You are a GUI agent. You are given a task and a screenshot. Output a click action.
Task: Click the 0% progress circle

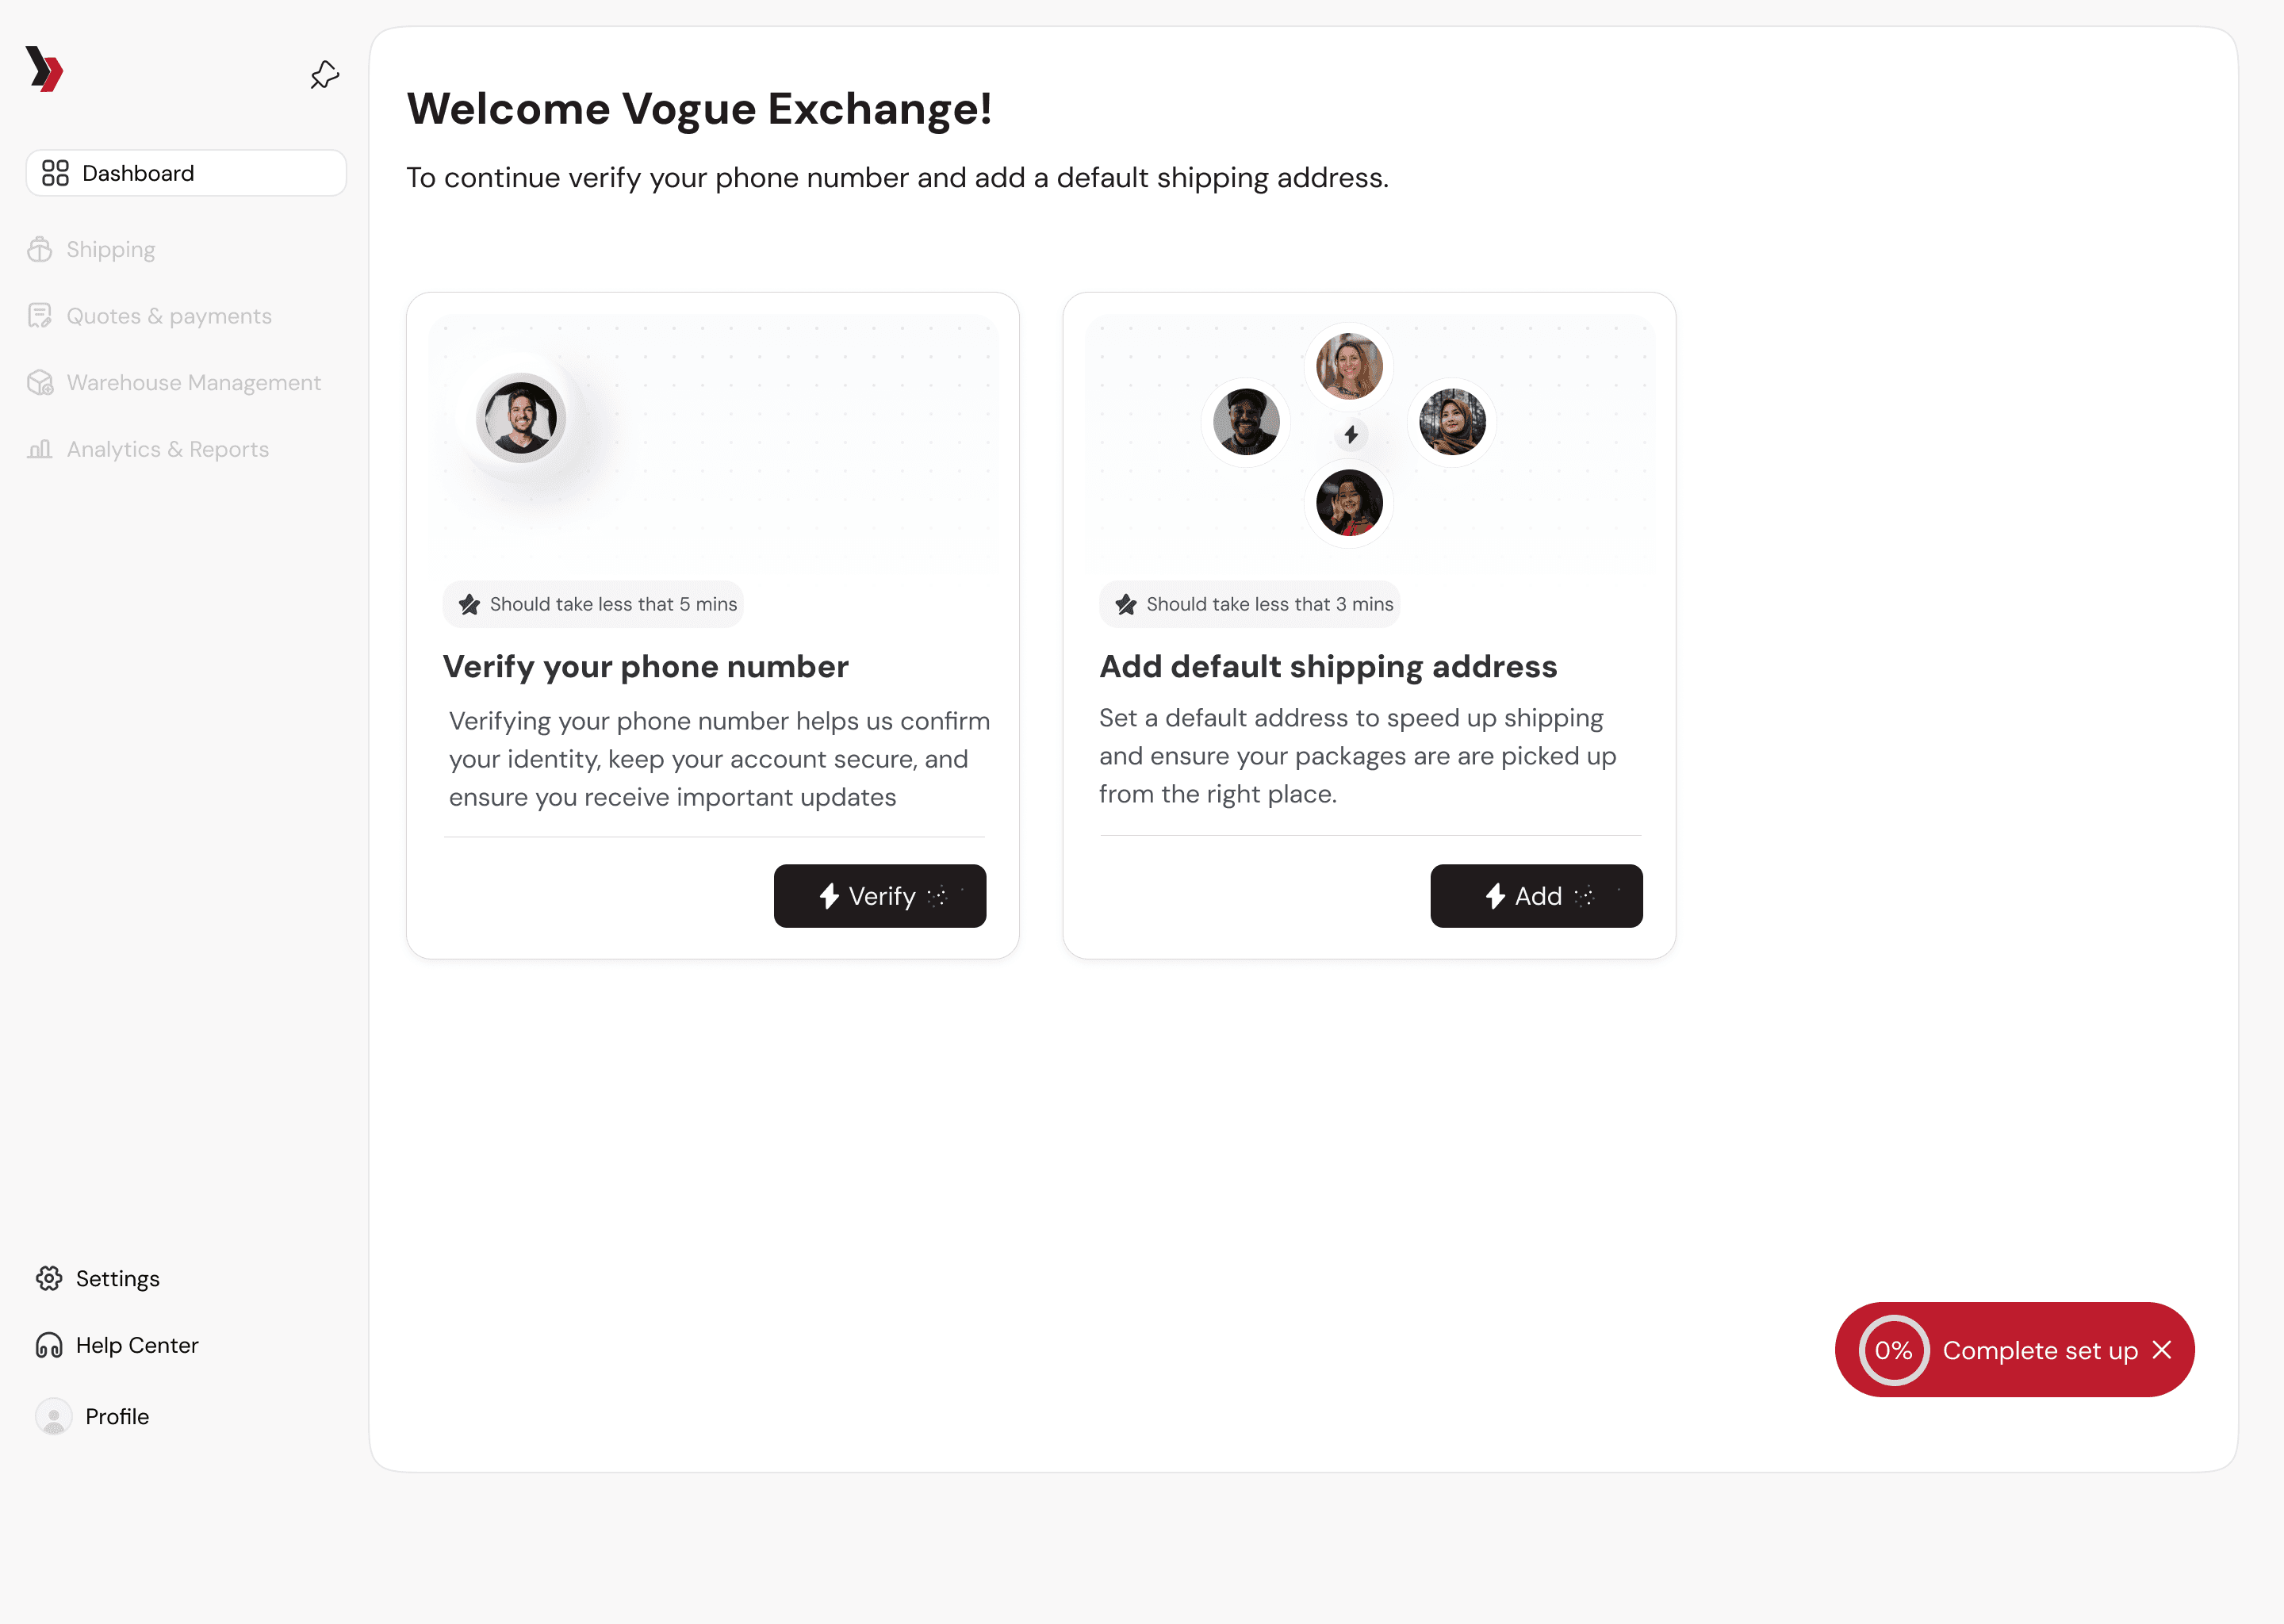coord(1893,1350)
